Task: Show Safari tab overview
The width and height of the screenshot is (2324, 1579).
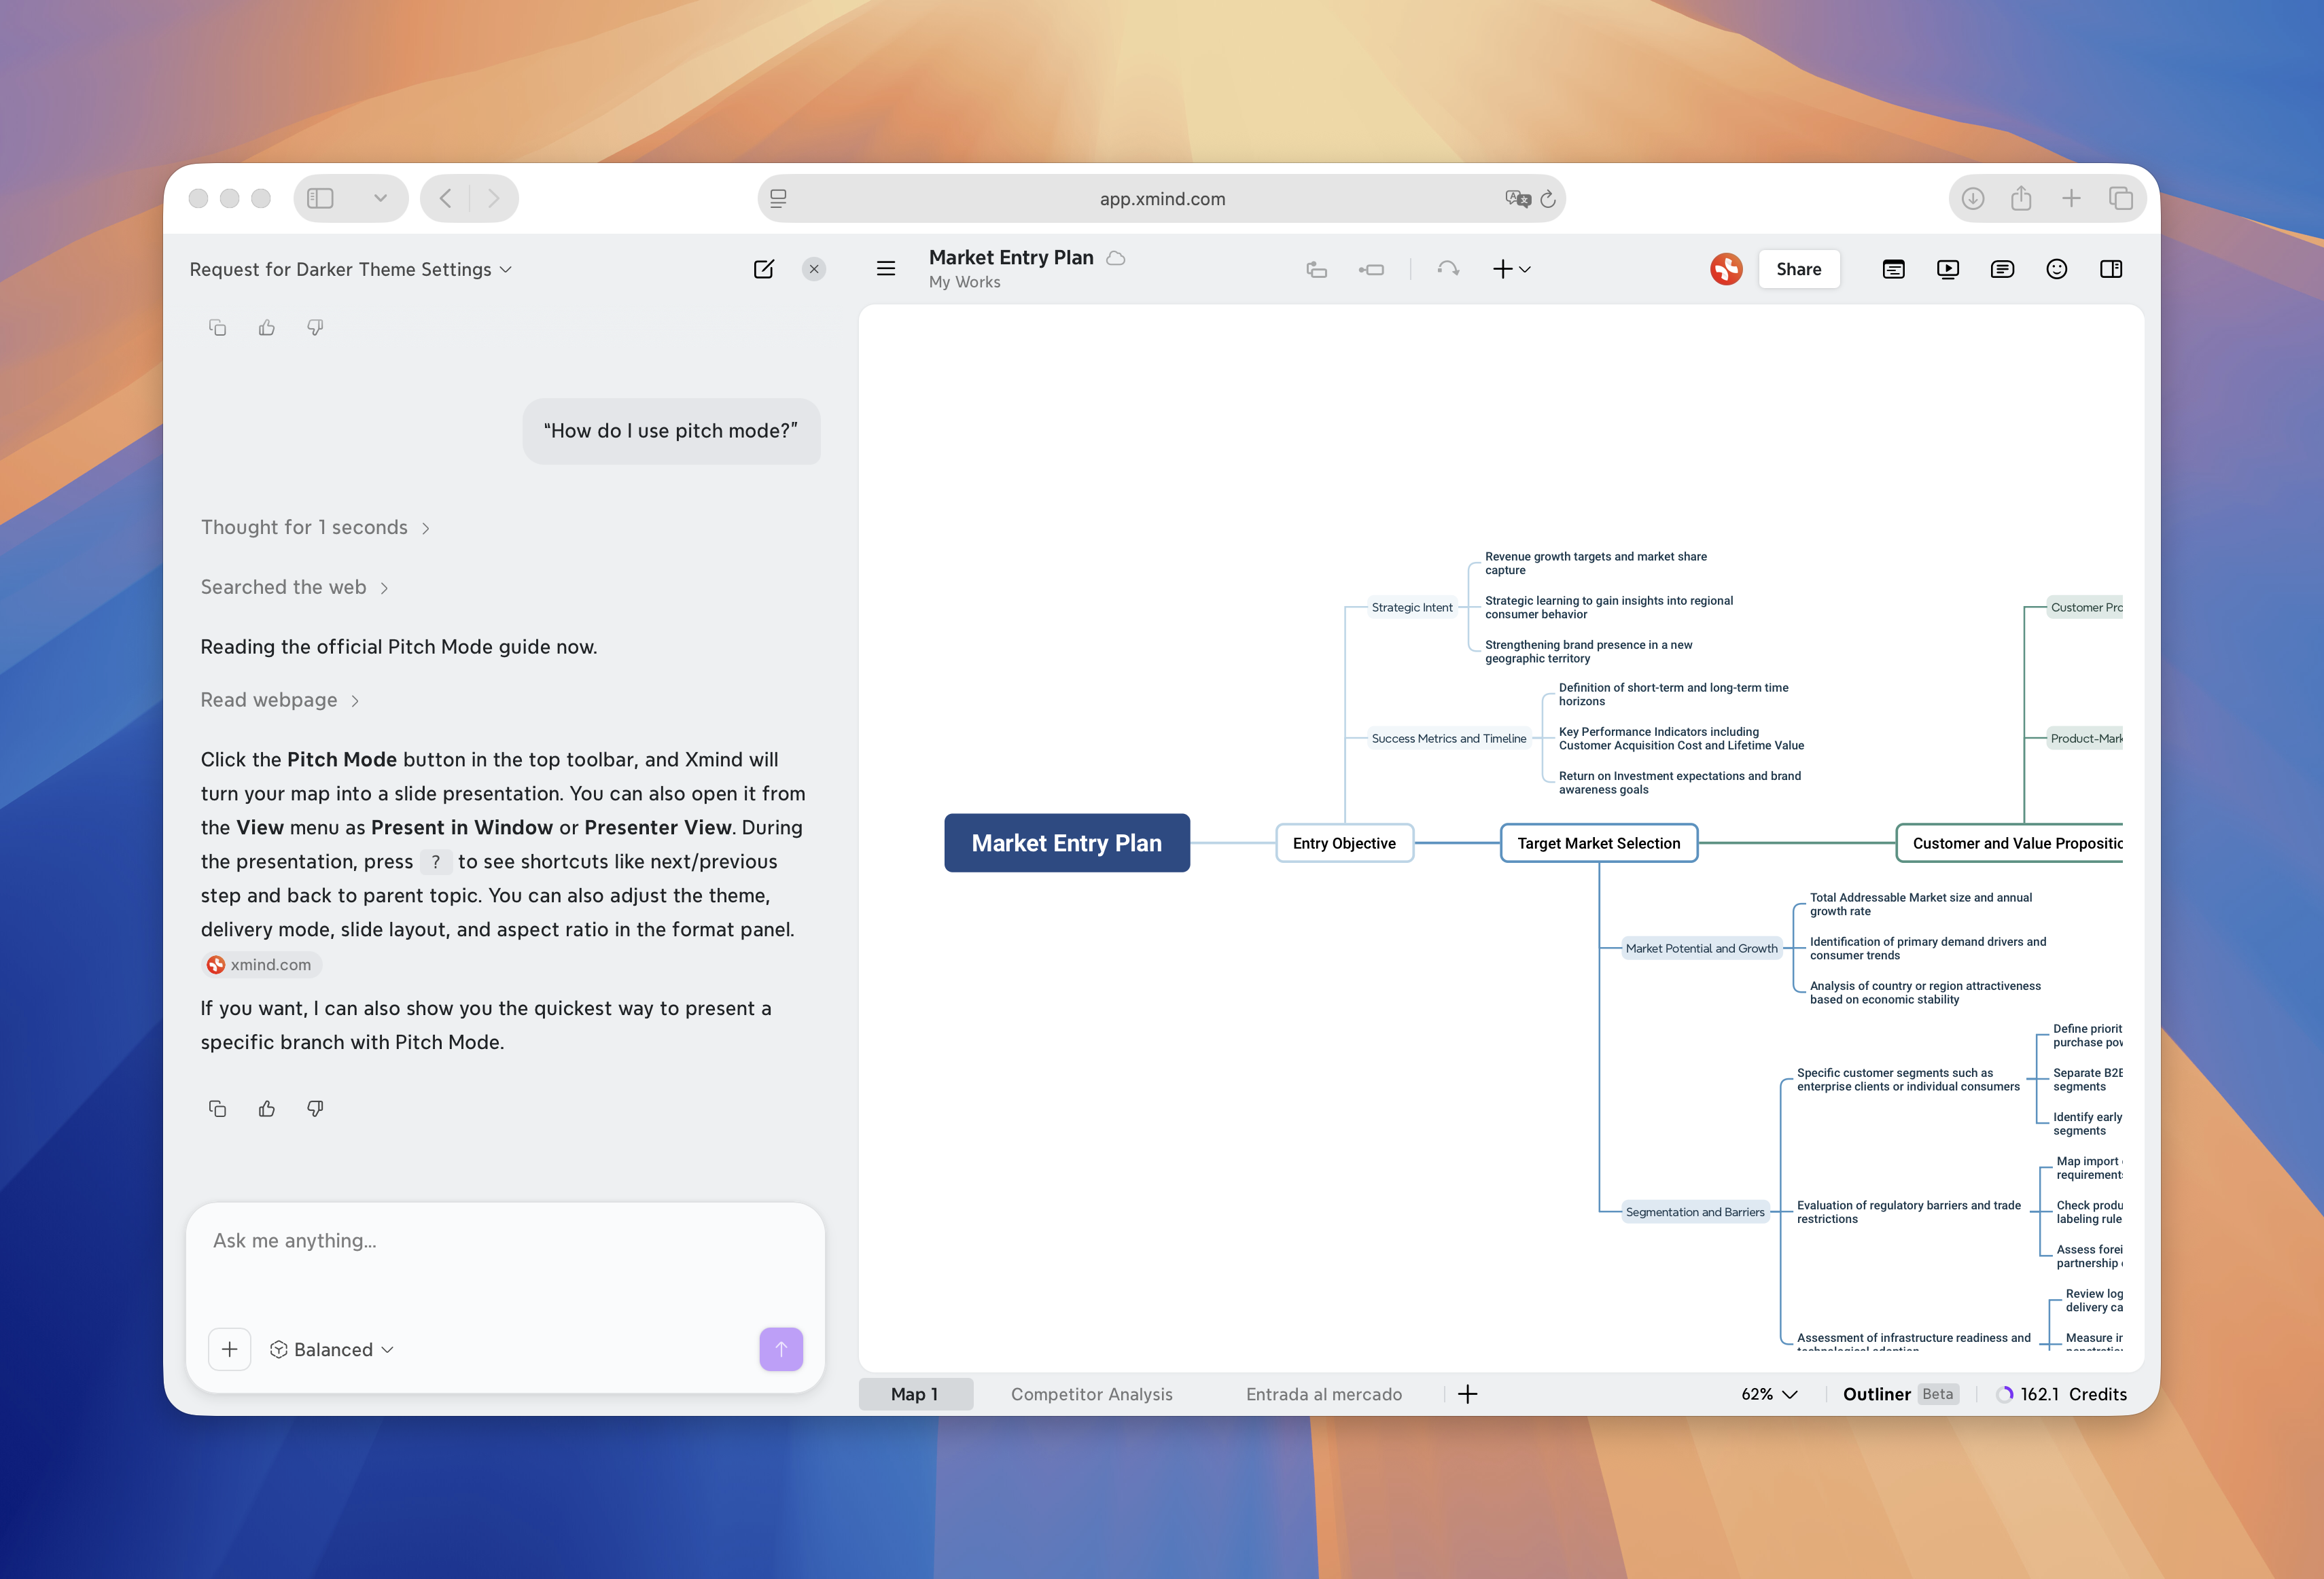Action: pos(2121,198)
